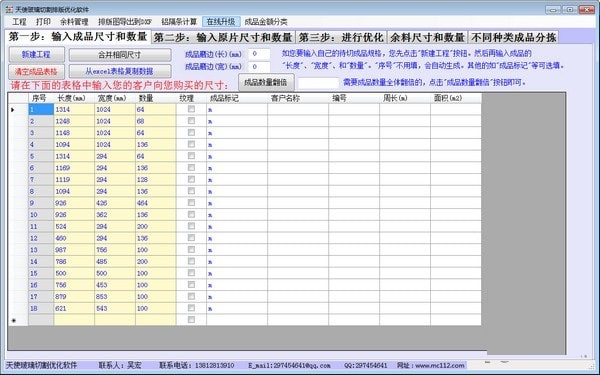The image size is (600, 375).
Task: Select length cell 524 in row 11
Action: (74, 227)
